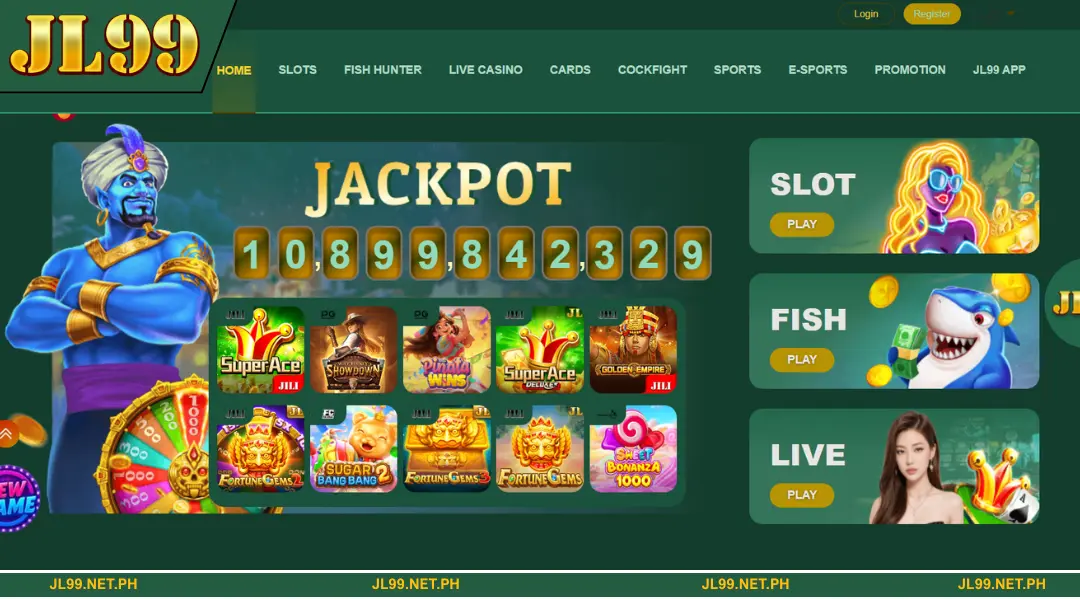Open the Pinata Wins game icon
This screenshot has height=600, width=1080.
(x=446, y=350)
